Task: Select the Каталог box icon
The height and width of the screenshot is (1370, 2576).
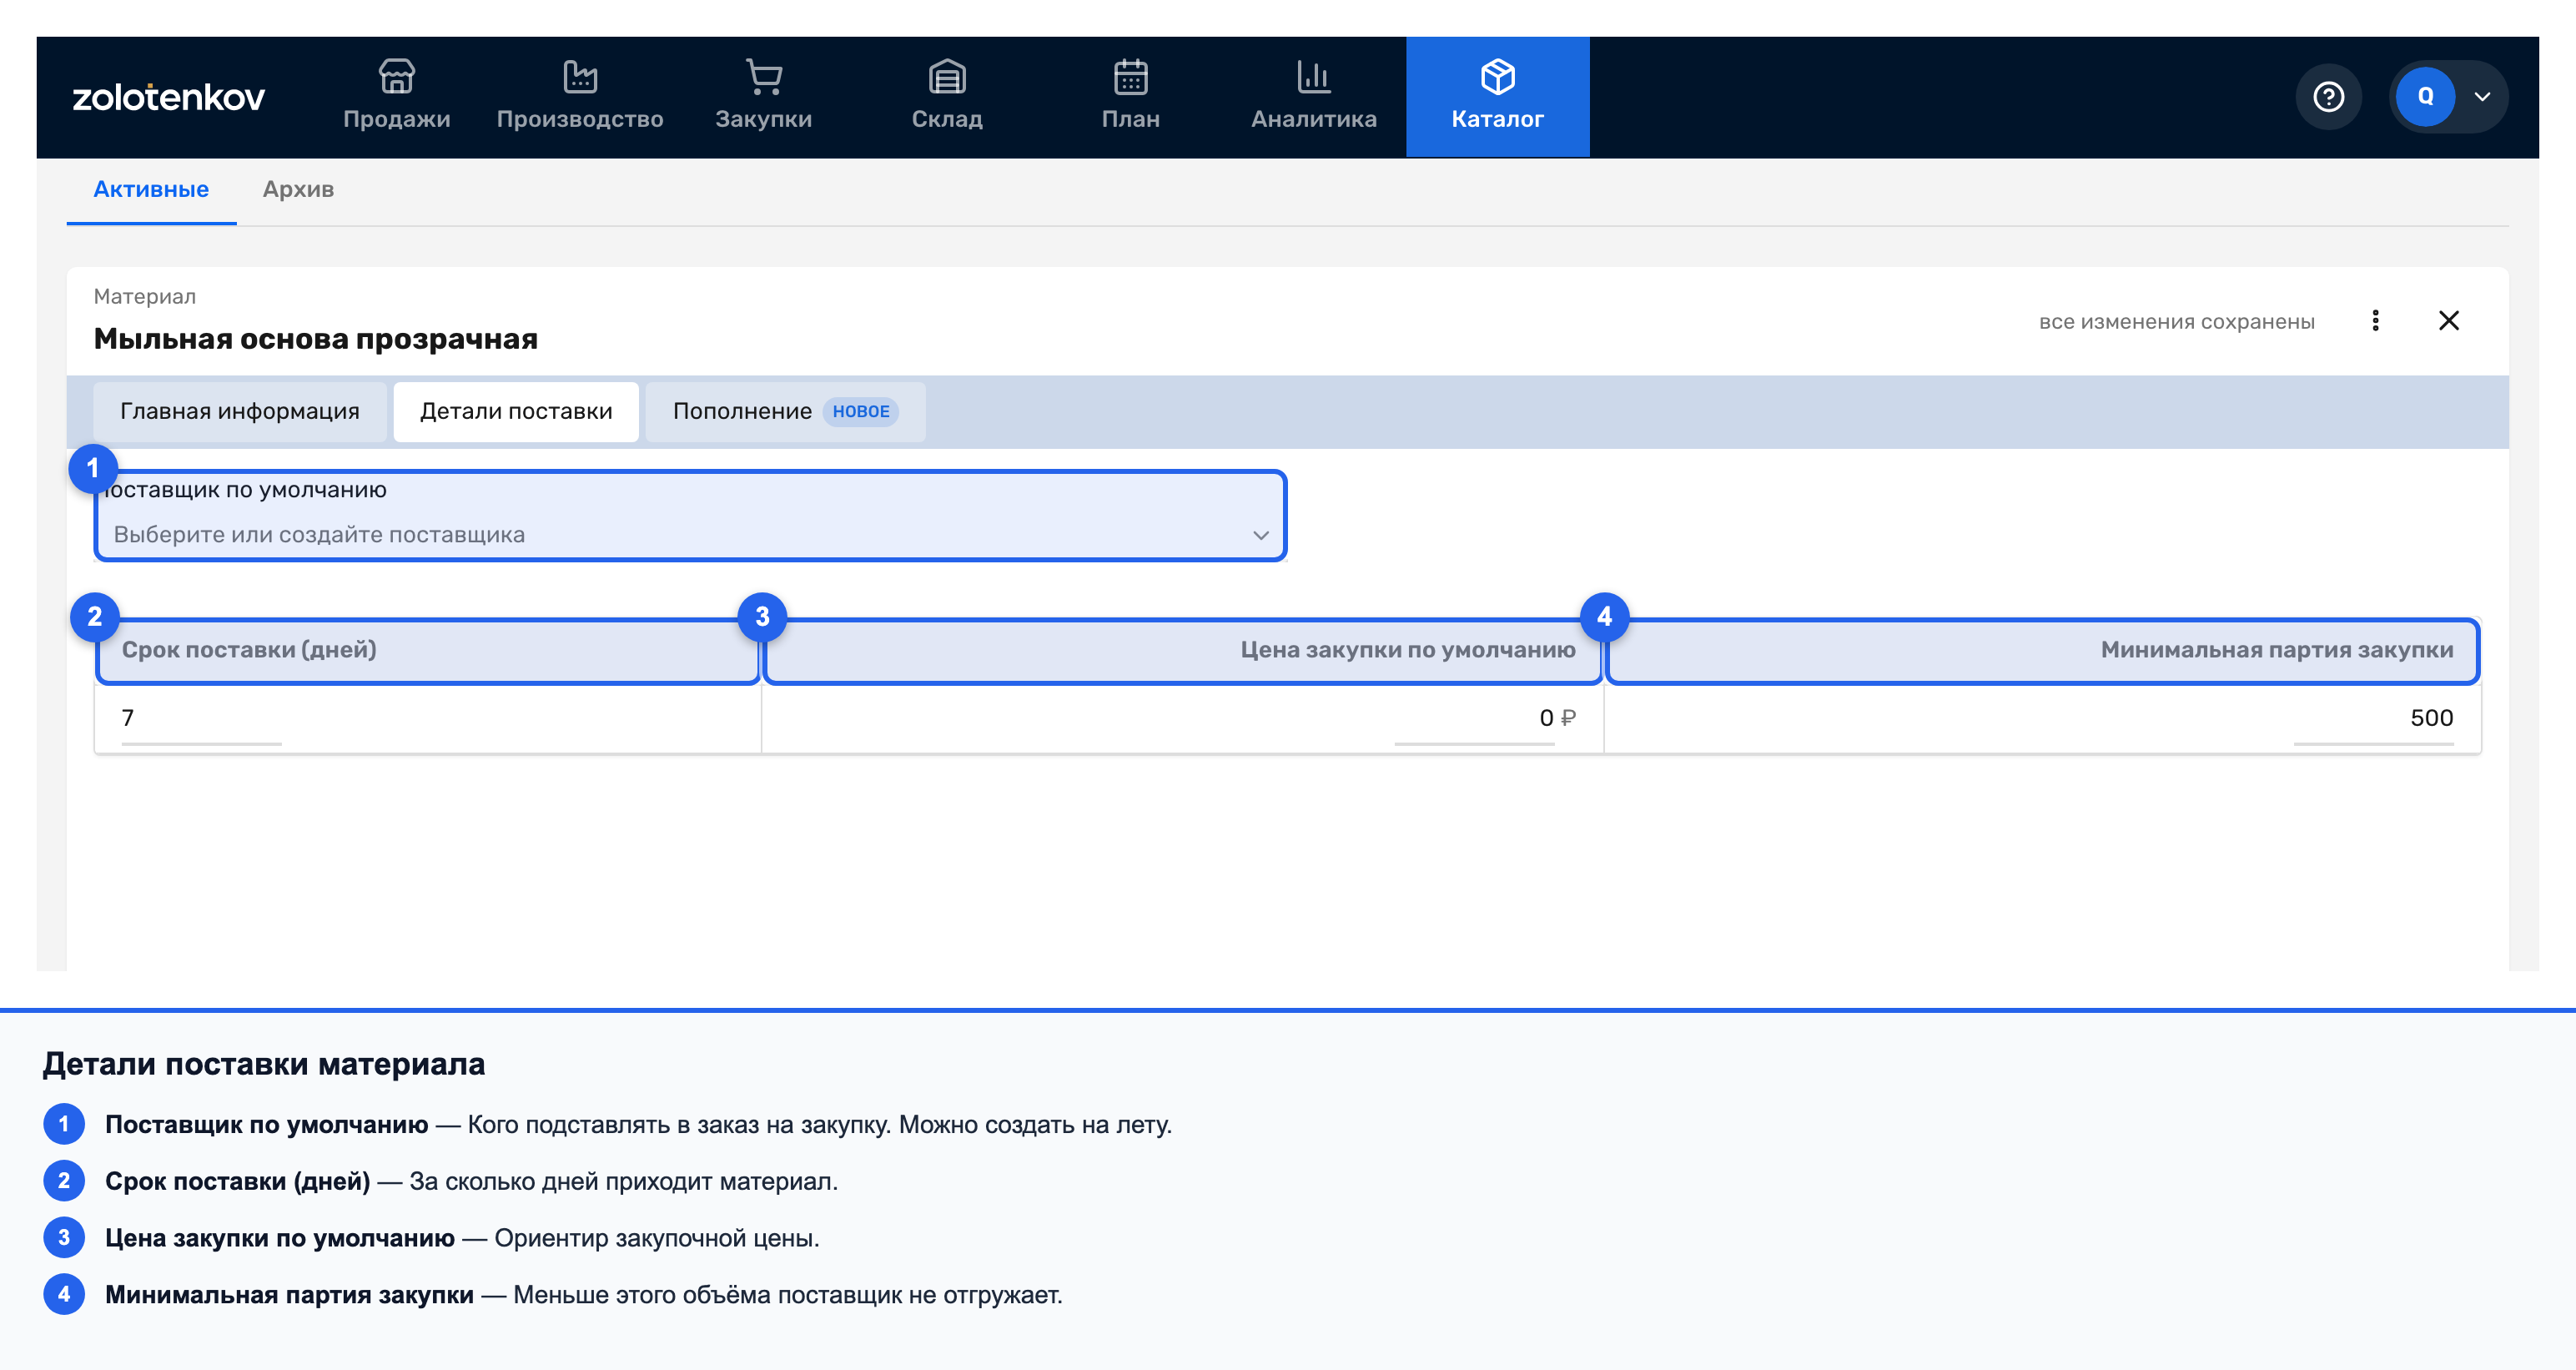Action: pos(1498,77)
